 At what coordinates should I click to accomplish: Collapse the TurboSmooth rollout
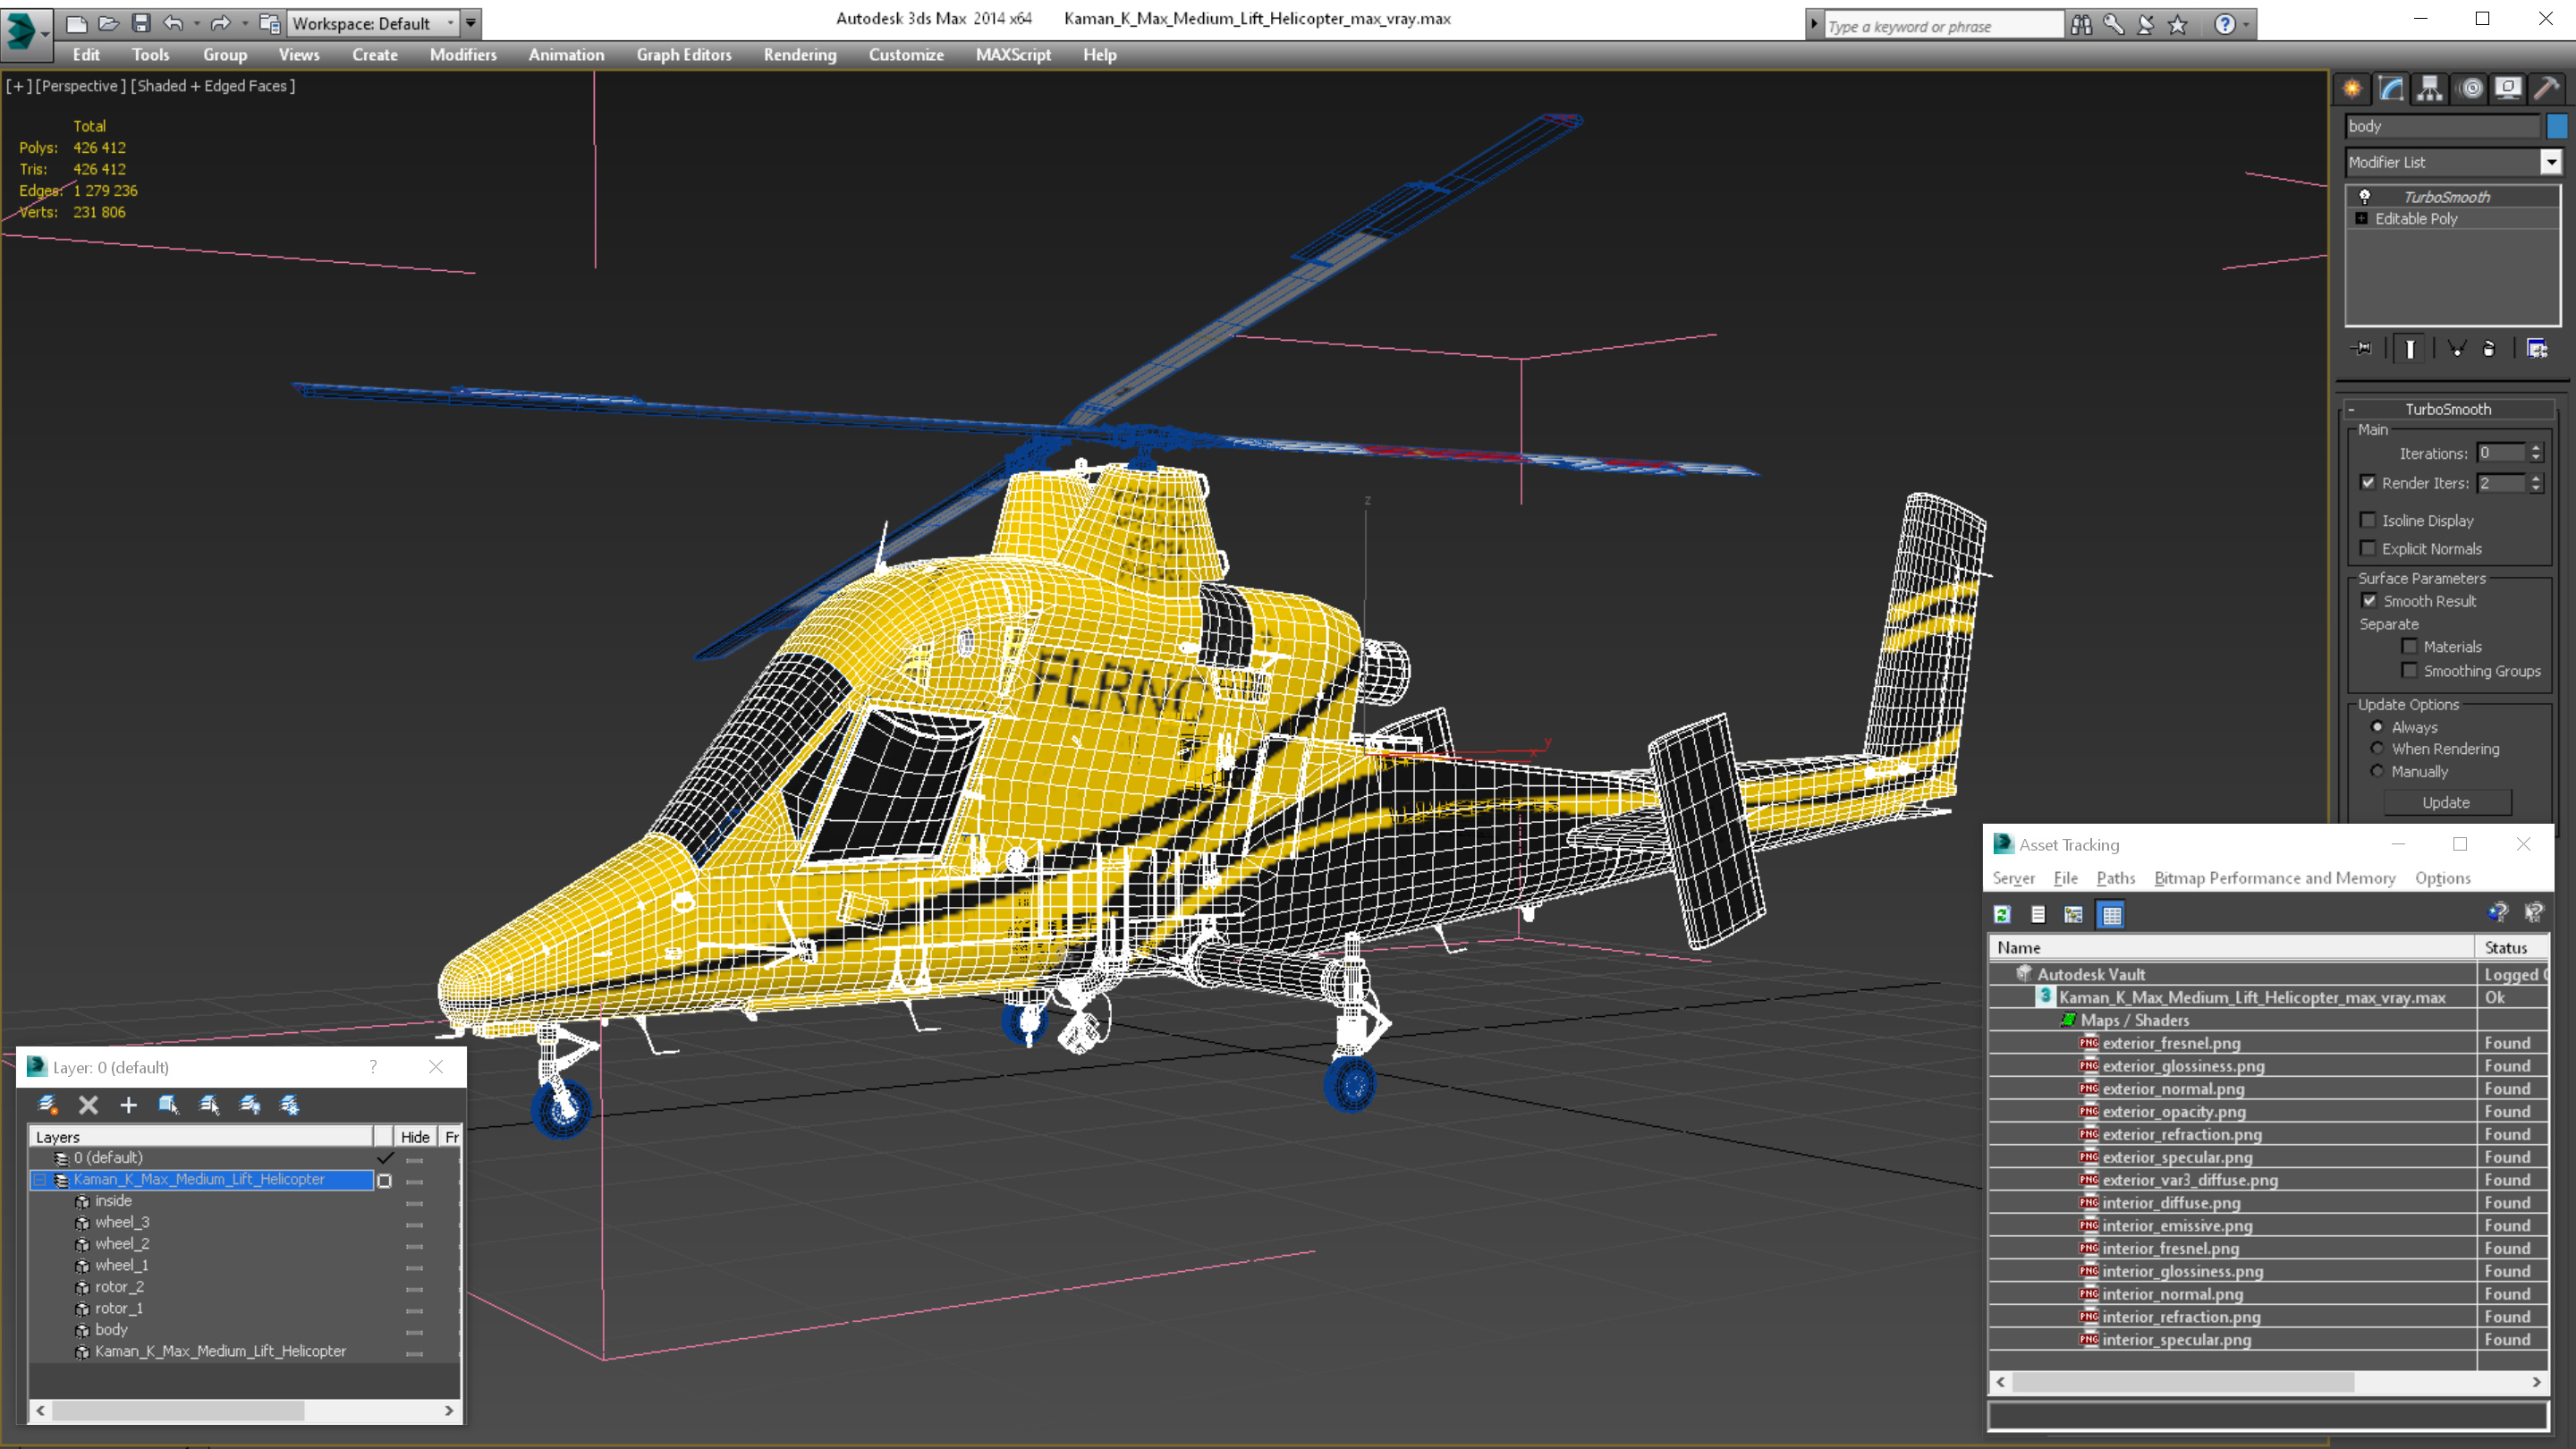2353,409
